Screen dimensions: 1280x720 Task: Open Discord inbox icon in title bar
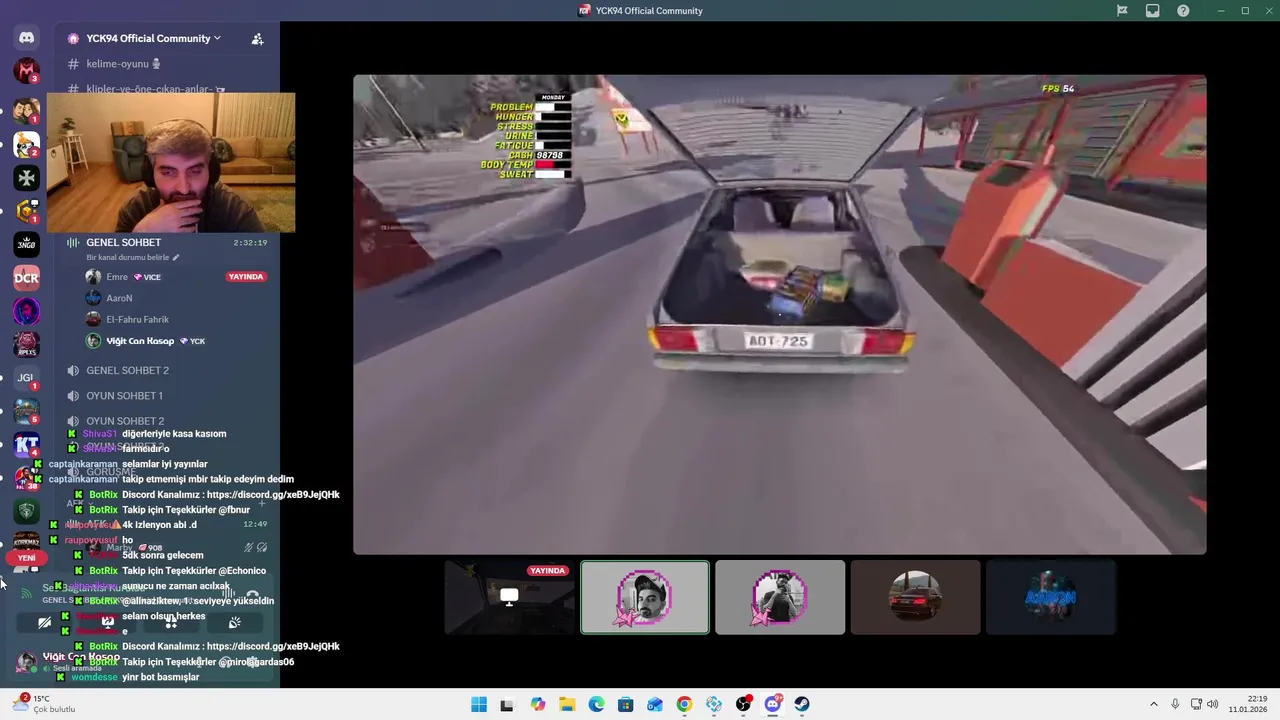(1153, 11)
